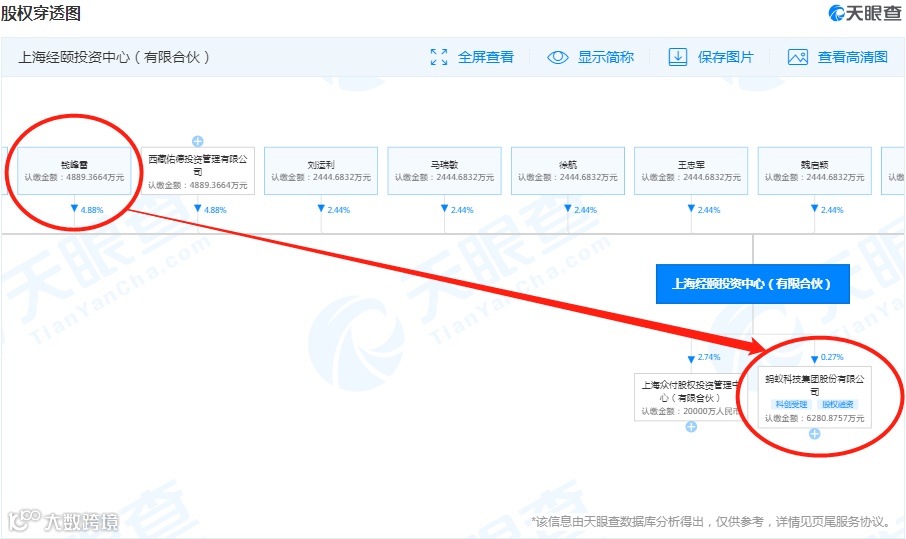
Task: Select the 徐航 shareholder node
Action: pos(568,170)
